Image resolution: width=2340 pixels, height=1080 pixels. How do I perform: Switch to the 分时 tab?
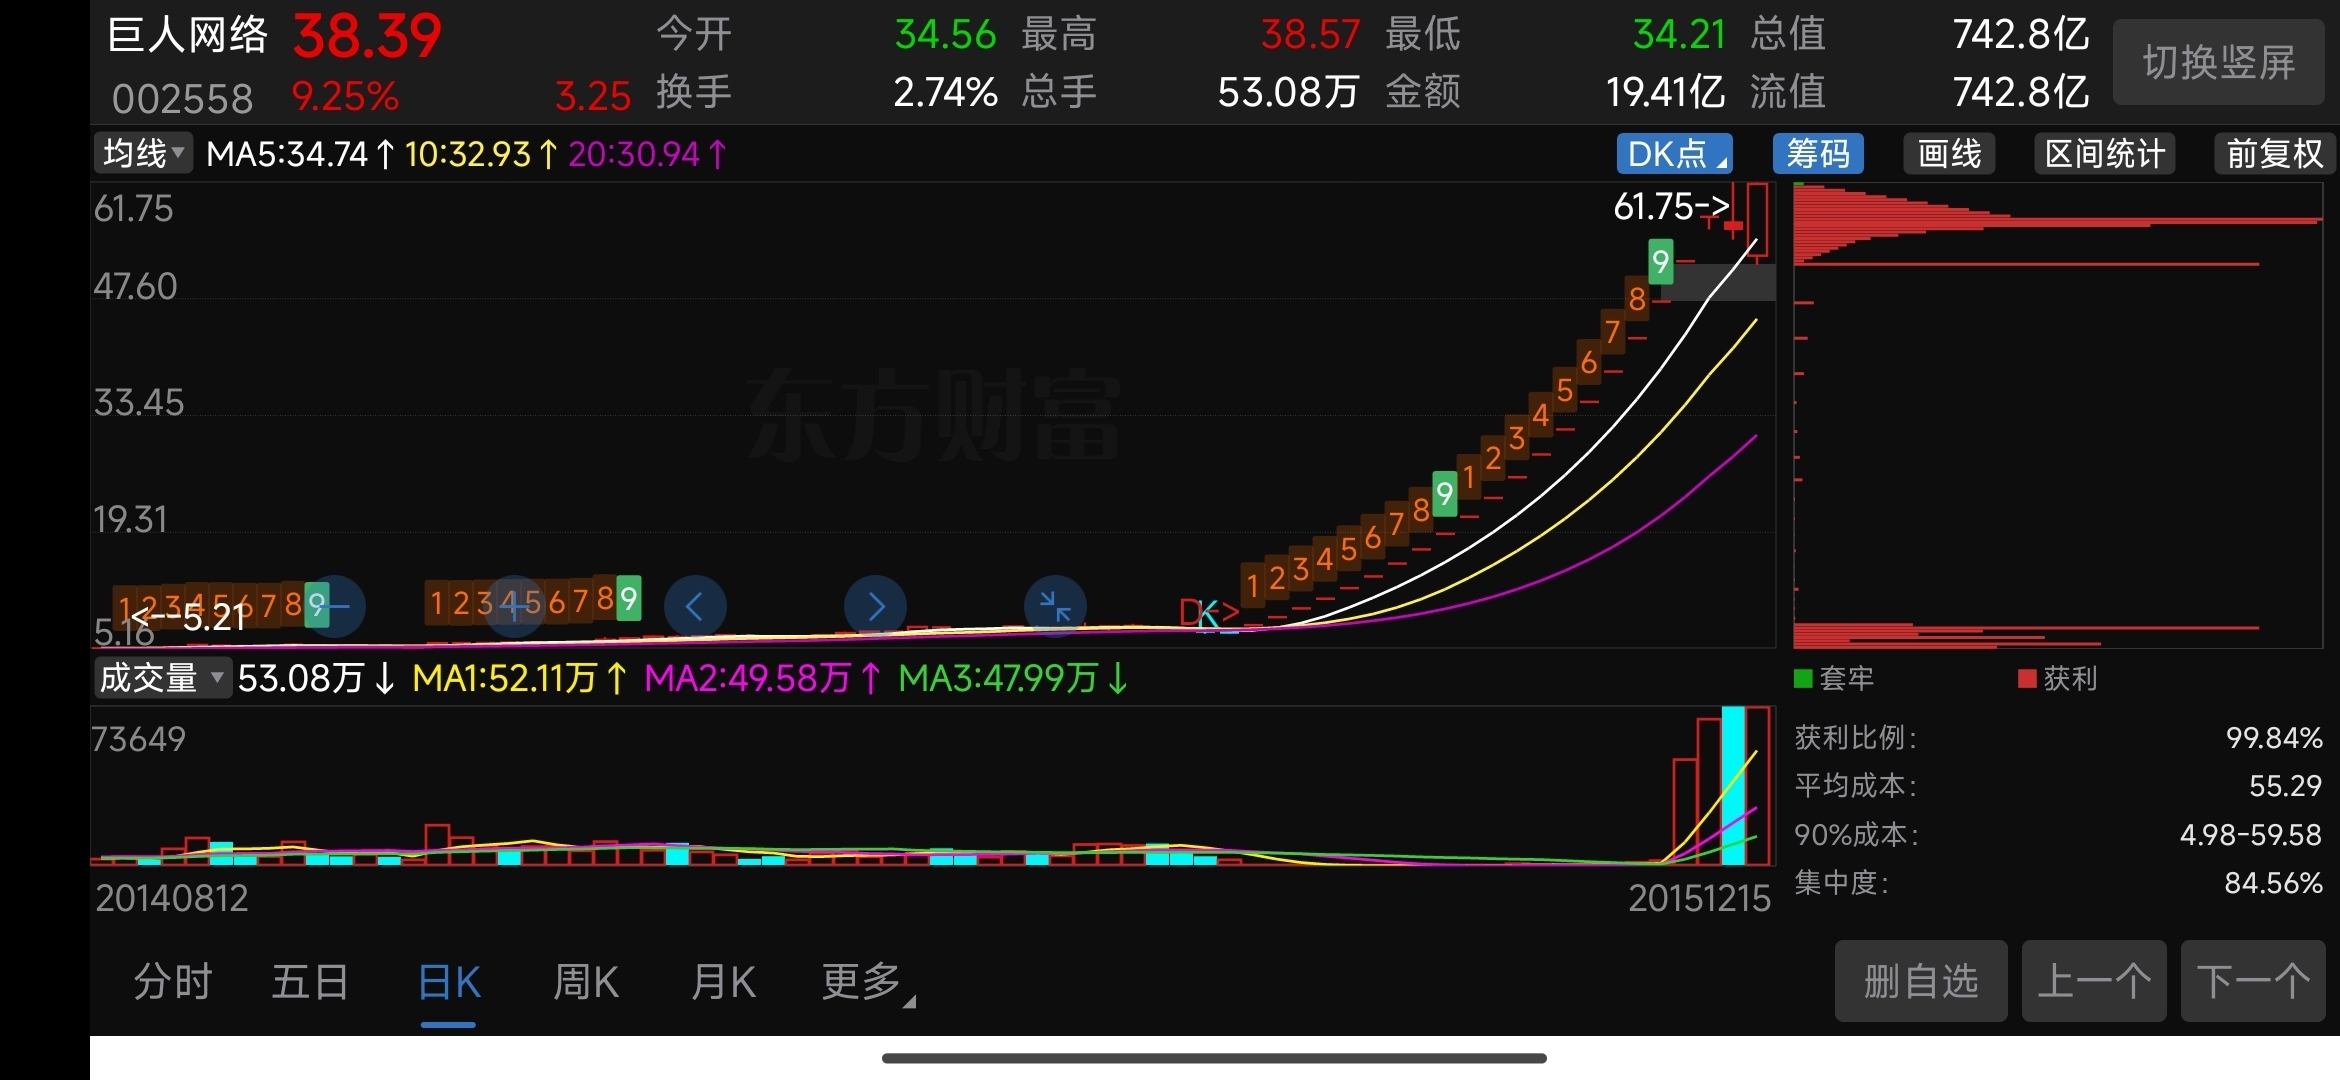173,982
